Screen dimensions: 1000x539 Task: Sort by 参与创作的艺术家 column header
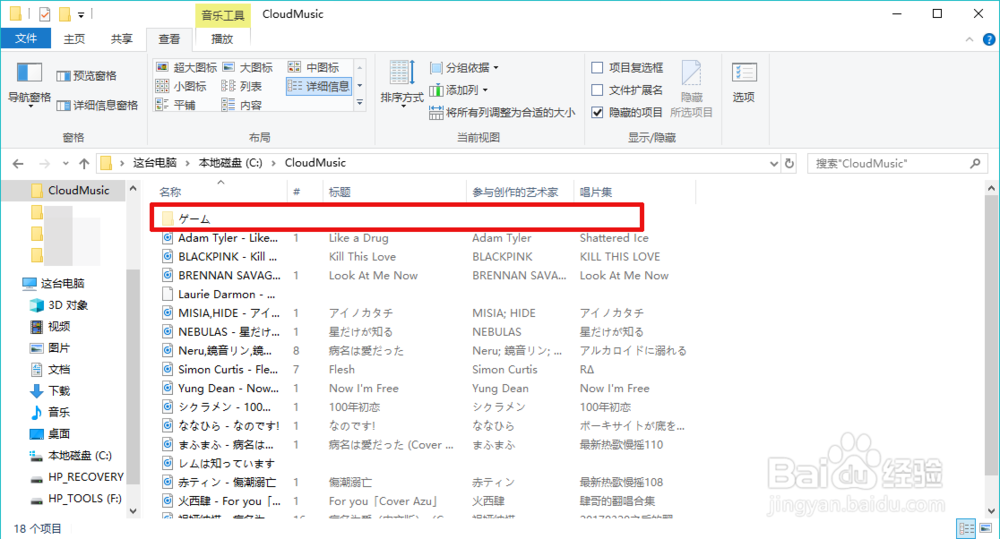[x=519, y=192]
